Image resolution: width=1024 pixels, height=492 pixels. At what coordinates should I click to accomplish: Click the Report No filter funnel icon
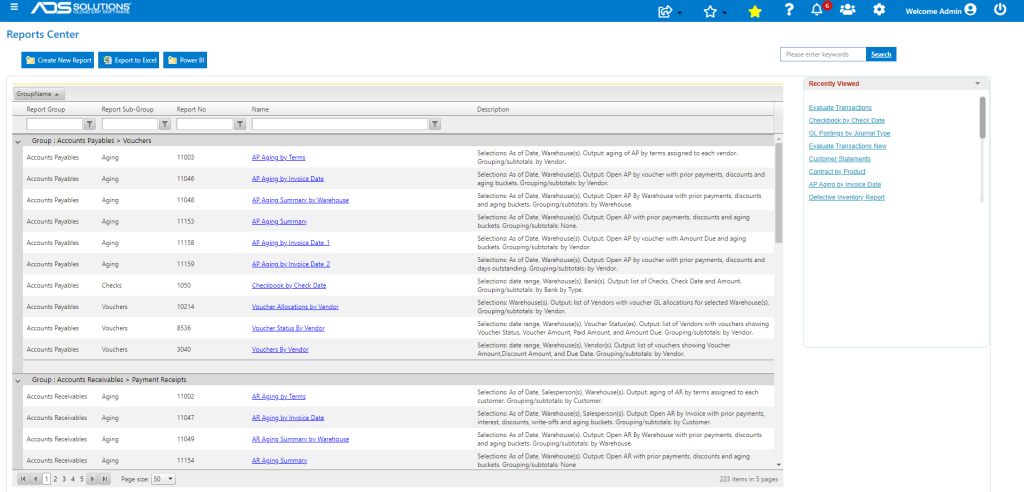[240, 124]
